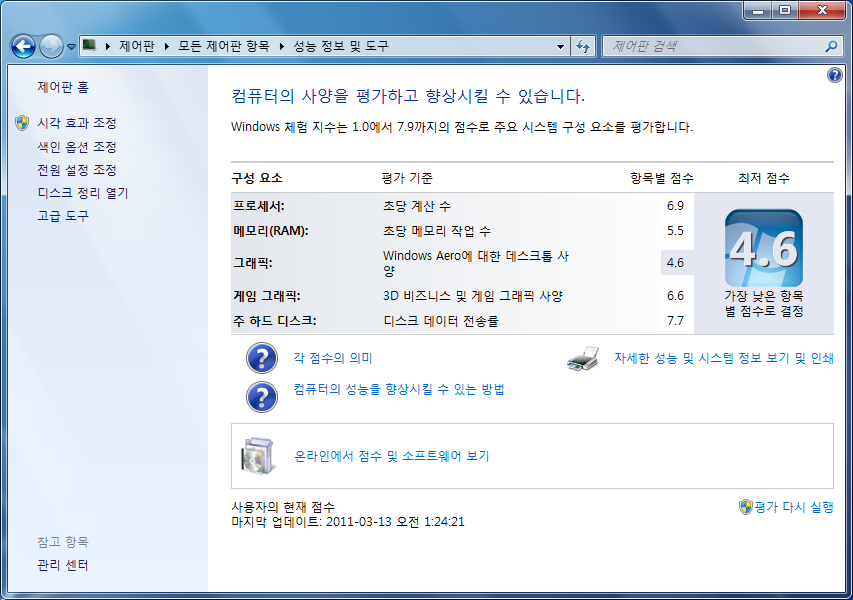Click the shield icon beside 시각 효과 조정

point(22,123)
